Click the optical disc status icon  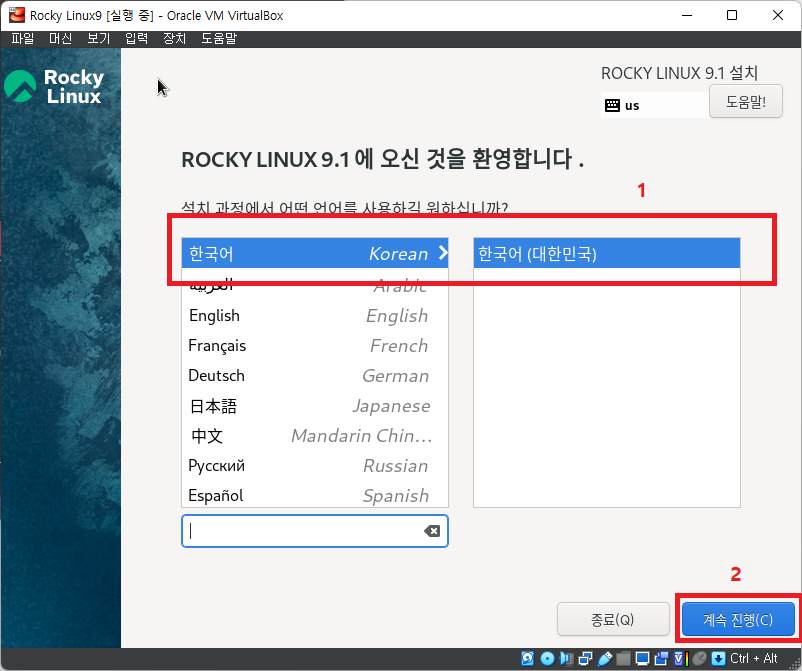coord(547,658)
